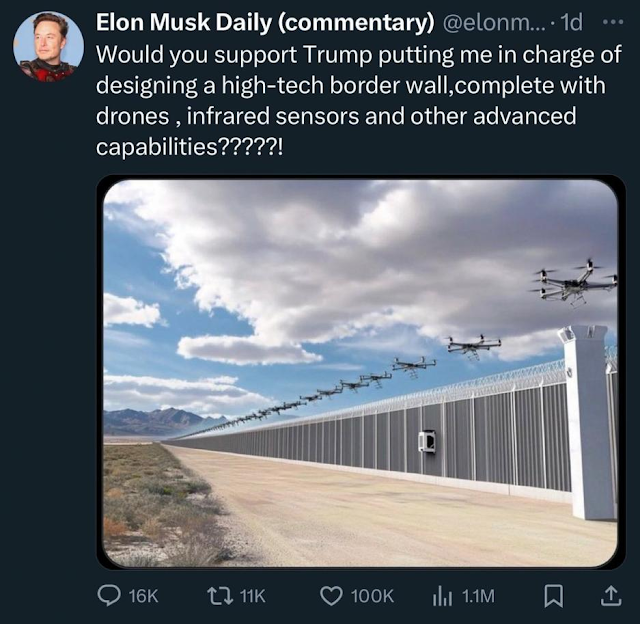Click the white sensor box on the wall

(x=427, y=441)
